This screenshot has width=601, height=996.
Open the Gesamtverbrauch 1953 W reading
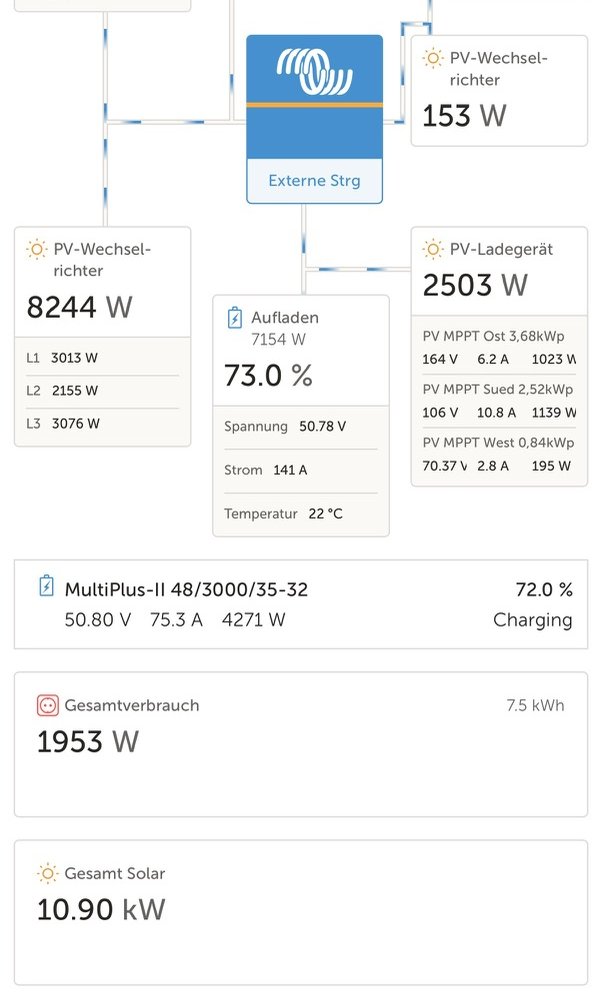point(88,741)
